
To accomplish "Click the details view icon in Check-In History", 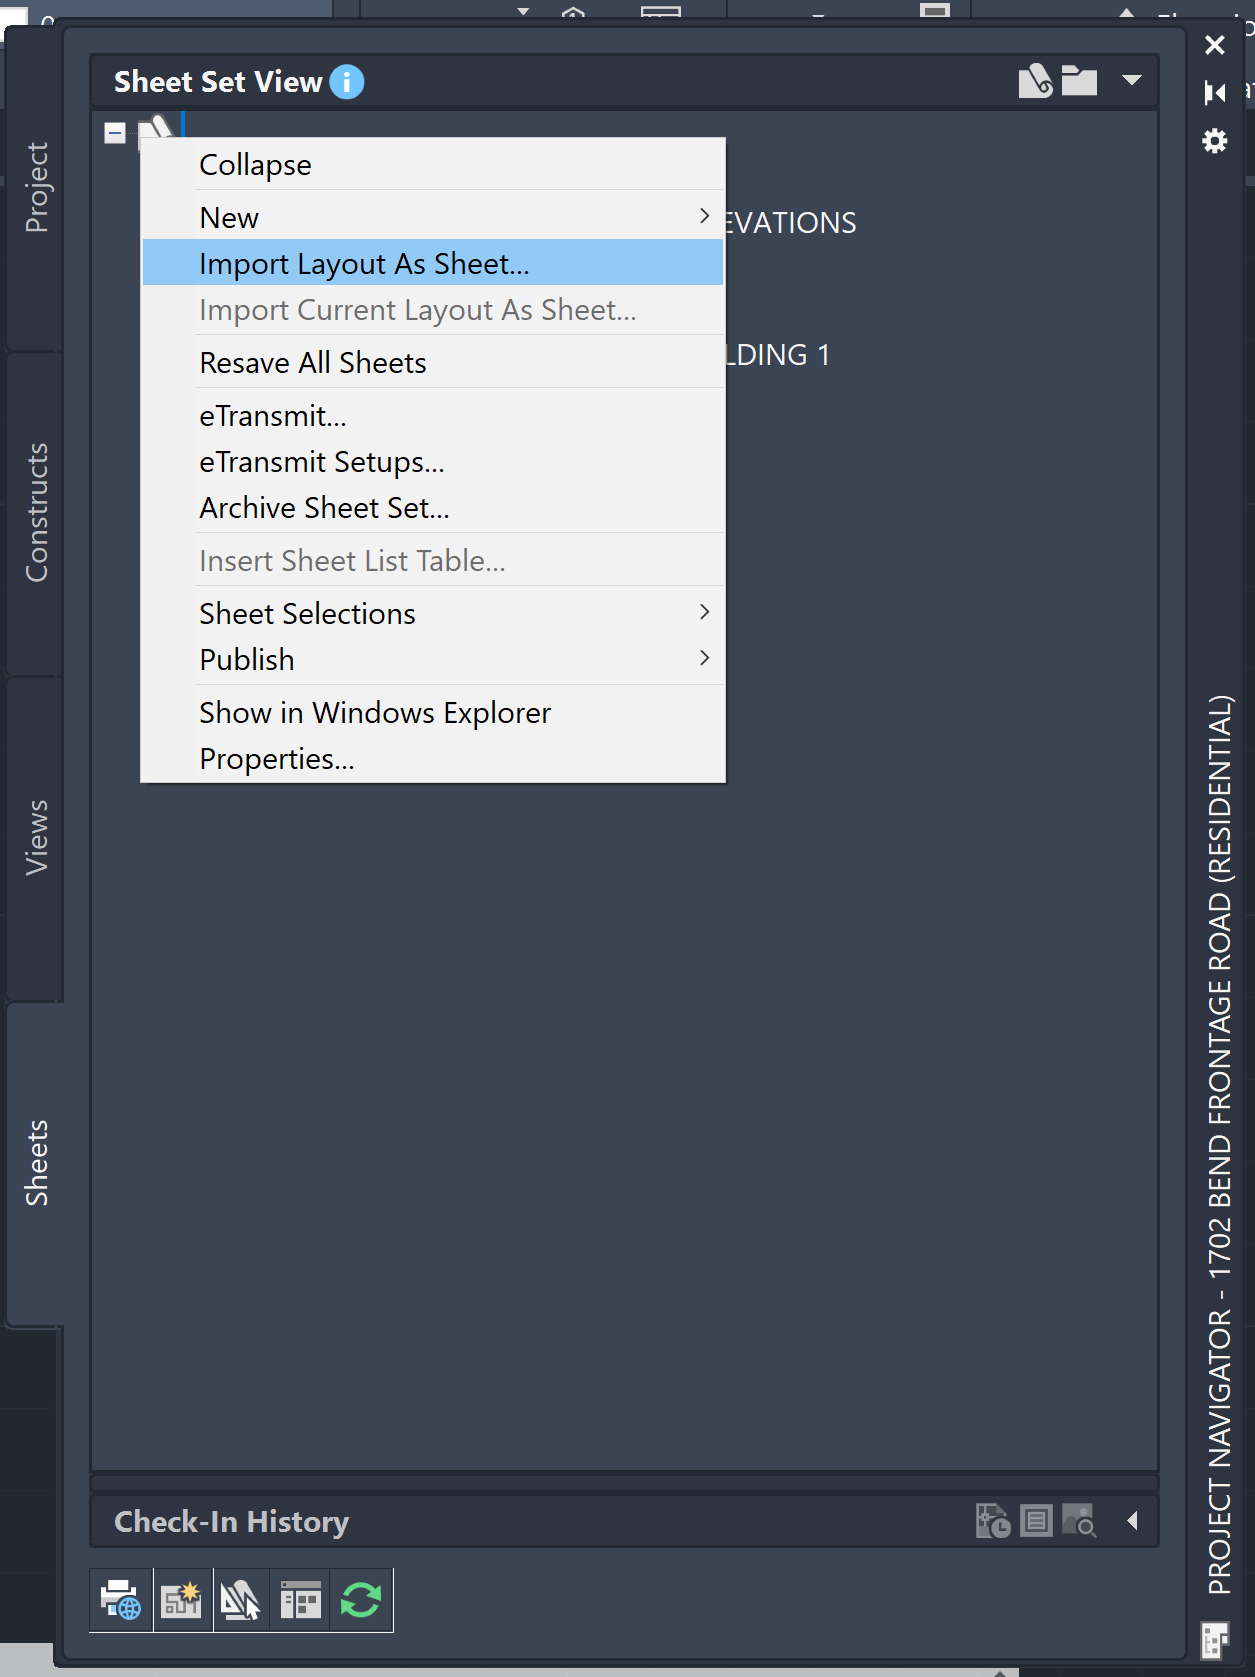I will (1035, 1520).
